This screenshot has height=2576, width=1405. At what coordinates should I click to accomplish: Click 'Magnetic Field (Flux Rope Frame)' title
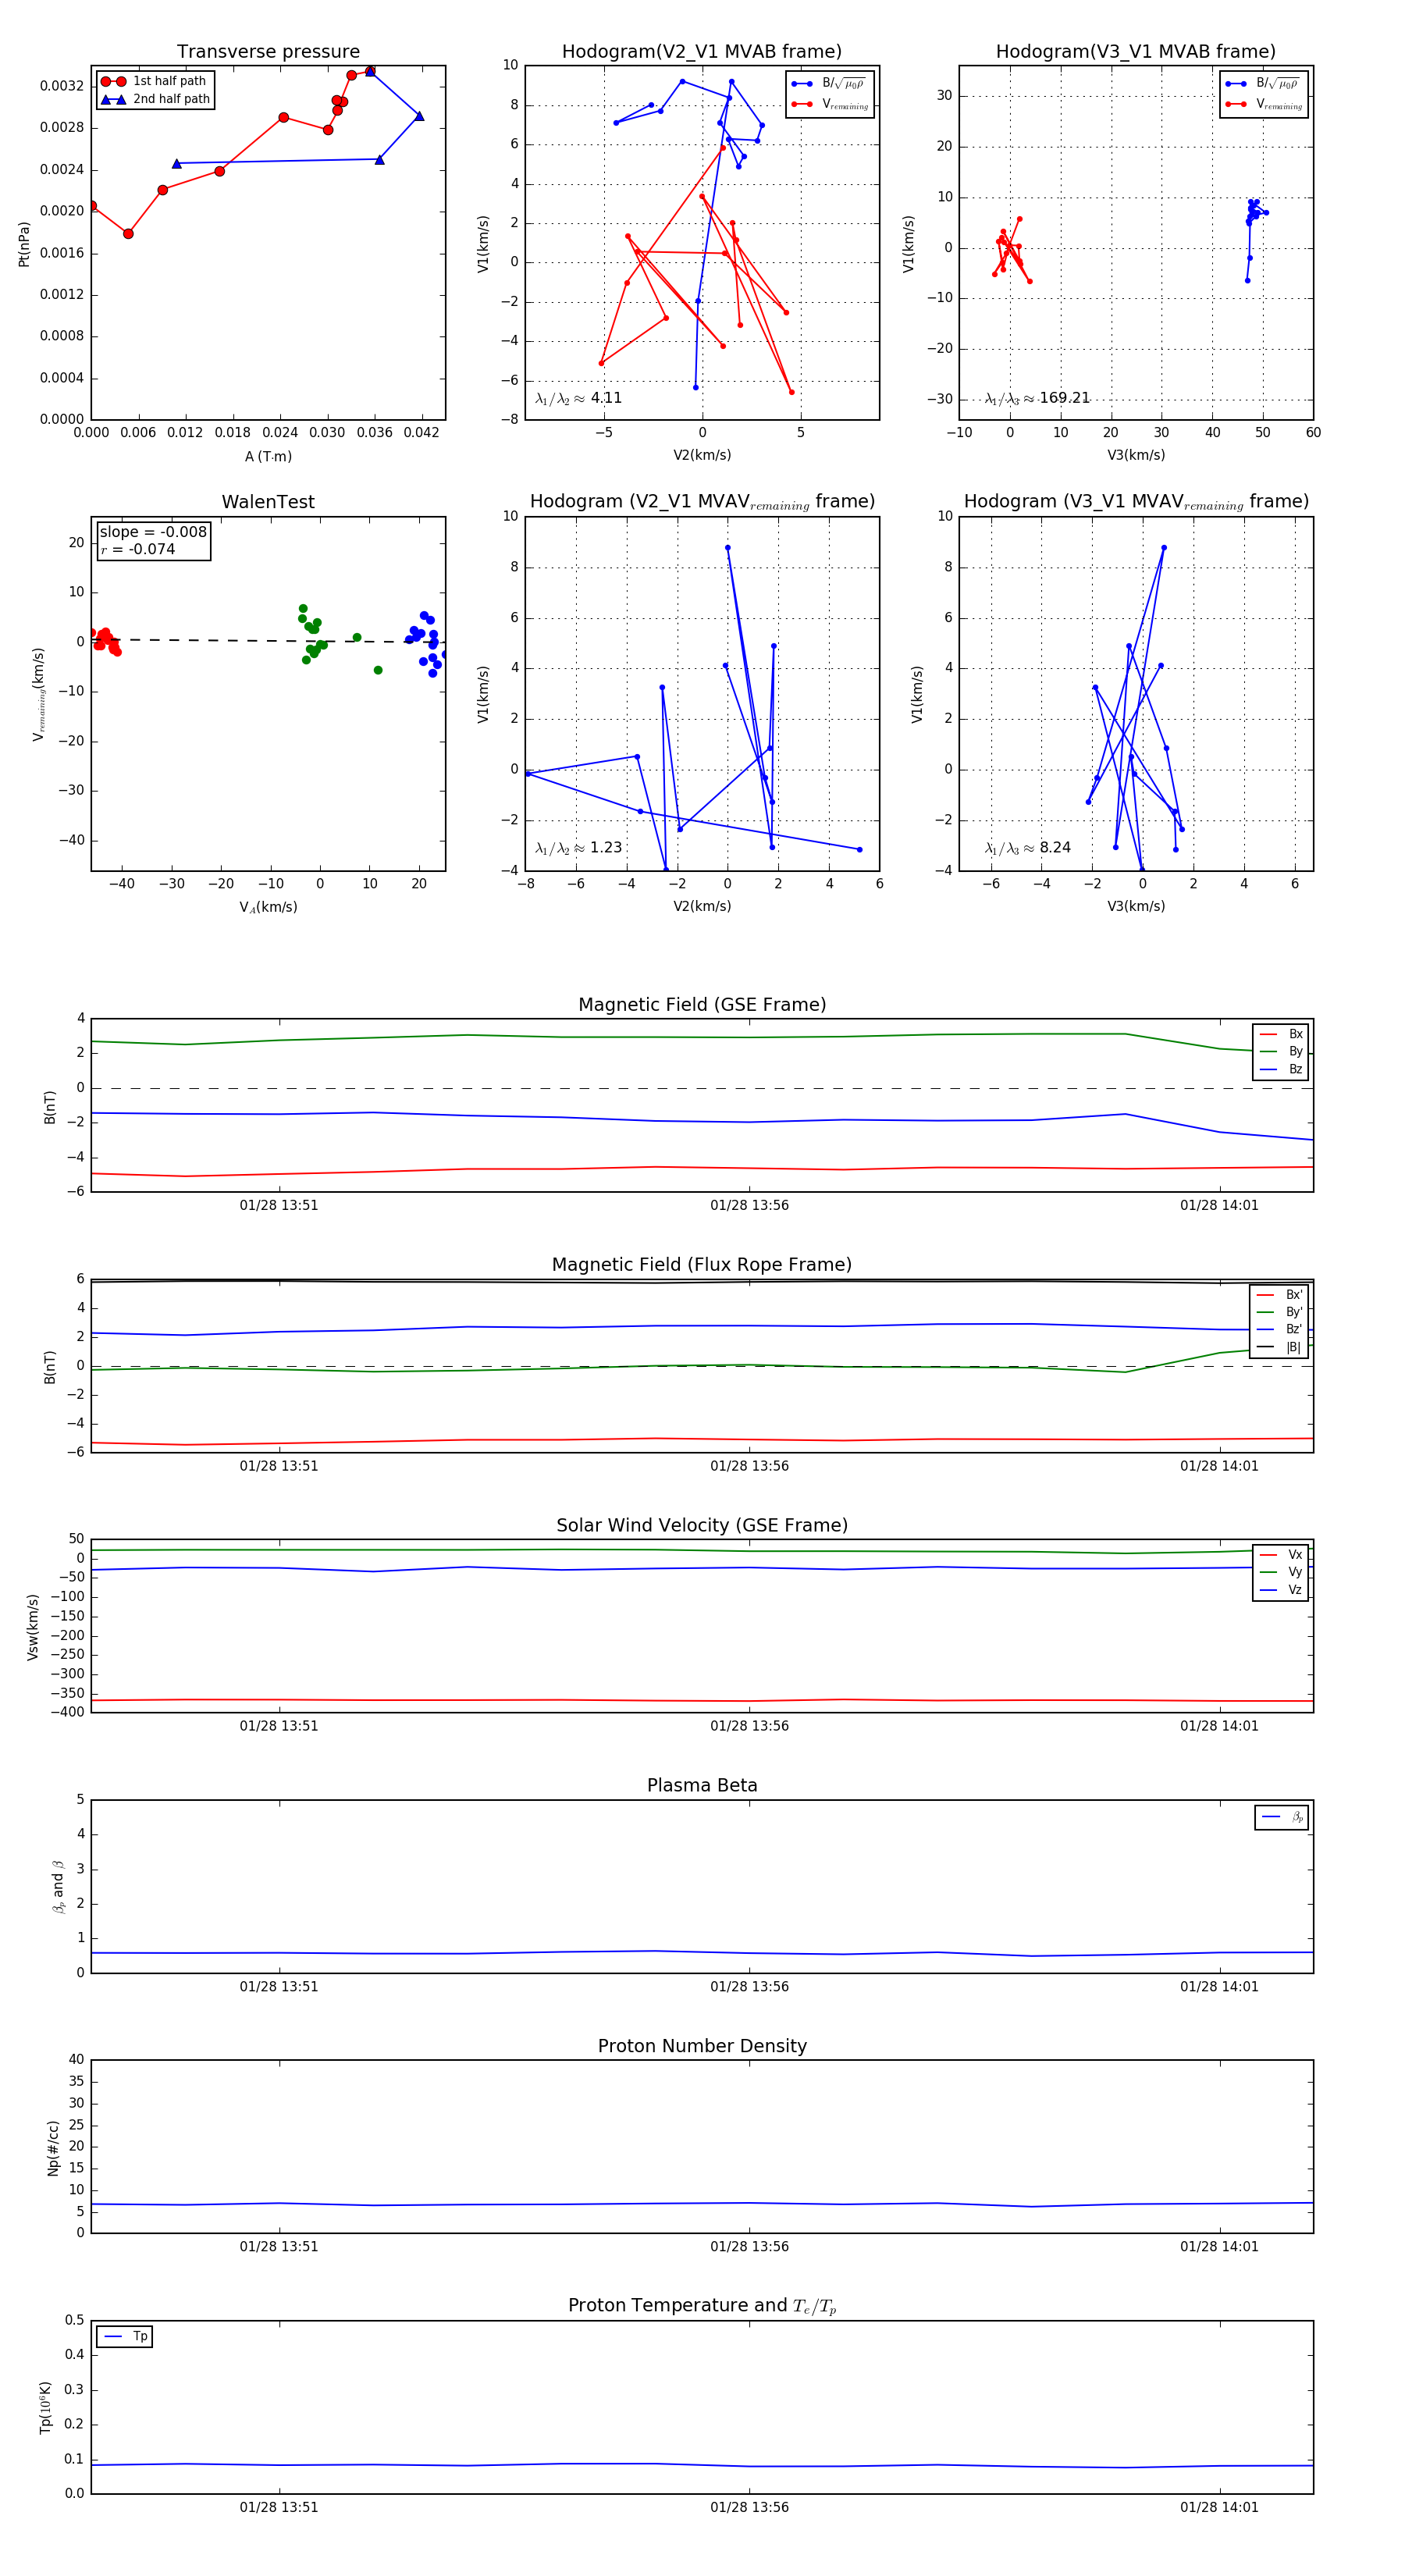click(702, 1265)
